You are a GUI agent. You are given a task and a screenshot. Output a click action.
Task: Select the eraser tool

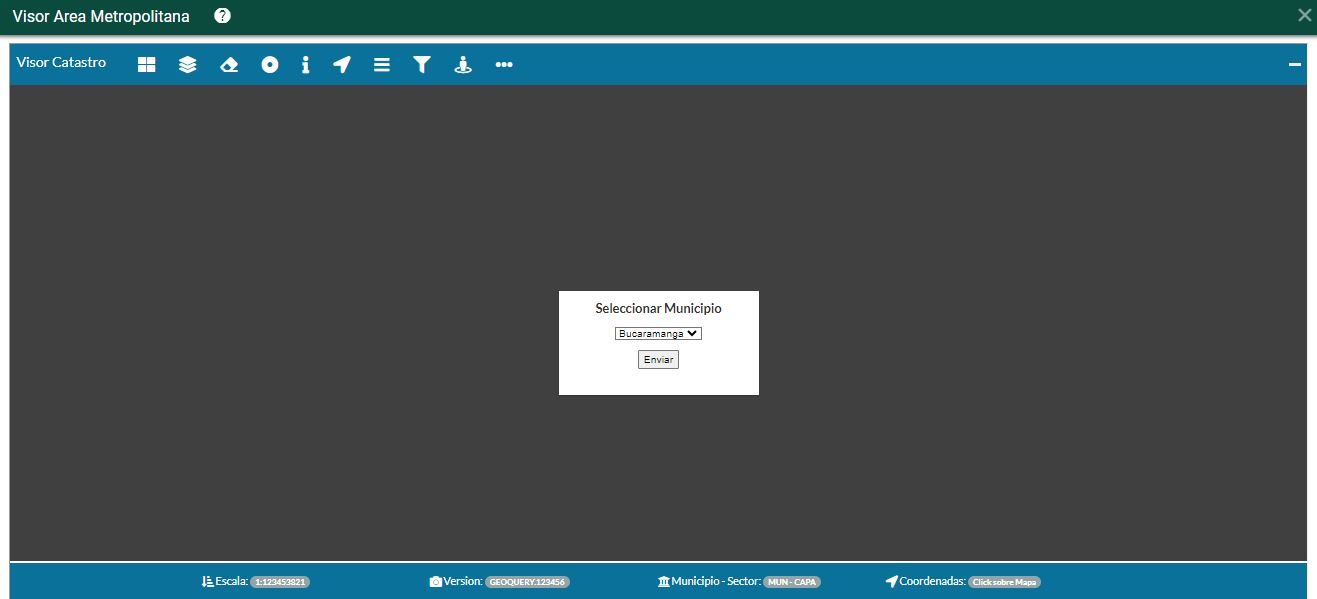coord(229,64)
